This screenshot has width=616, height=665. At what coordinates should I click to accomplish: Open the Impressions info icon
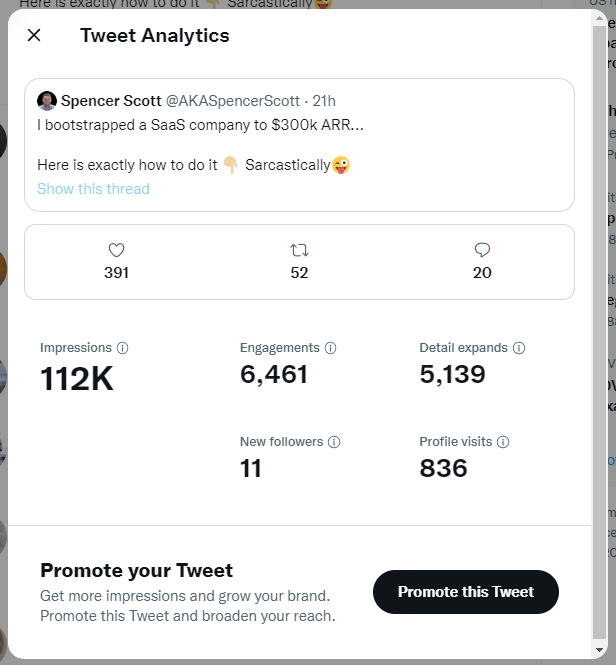(x=123, y=348)
